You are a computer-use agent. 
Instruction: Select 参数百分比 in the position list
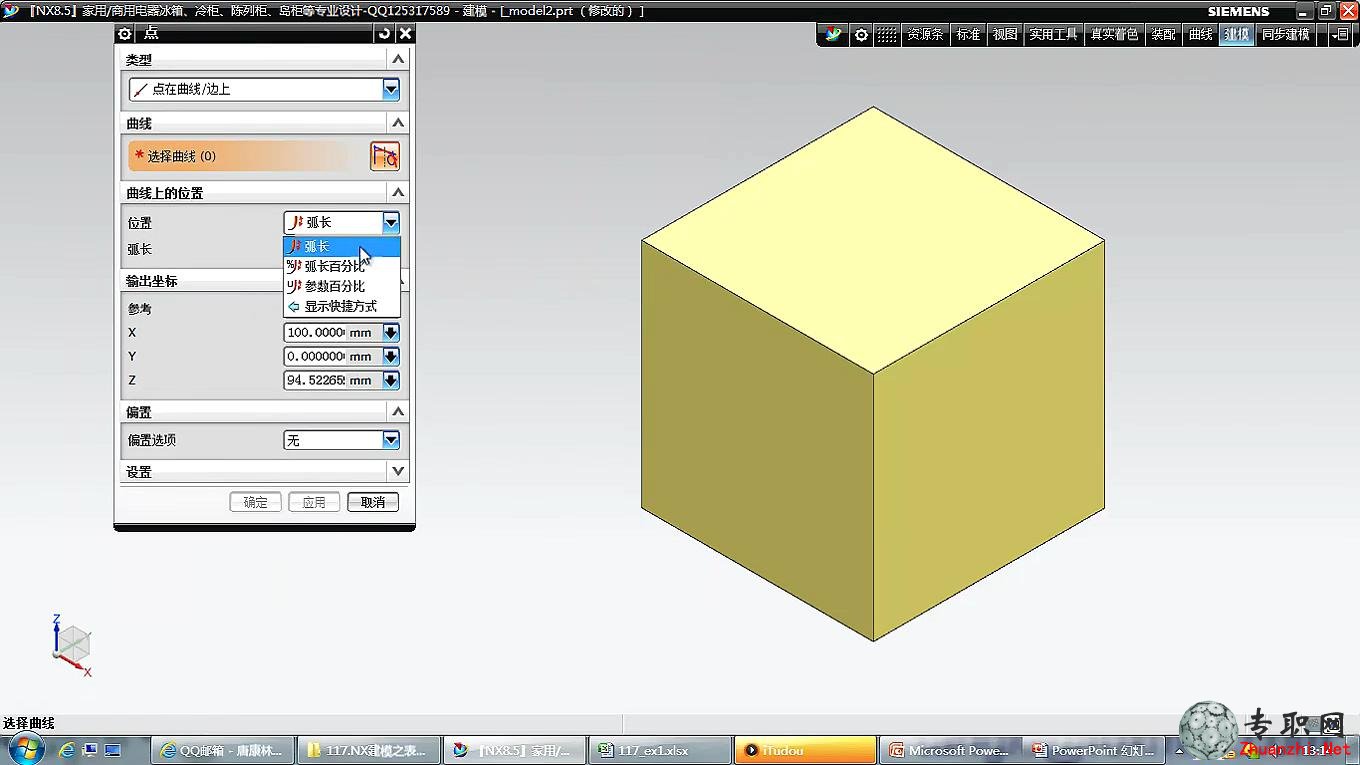point(342,286)
